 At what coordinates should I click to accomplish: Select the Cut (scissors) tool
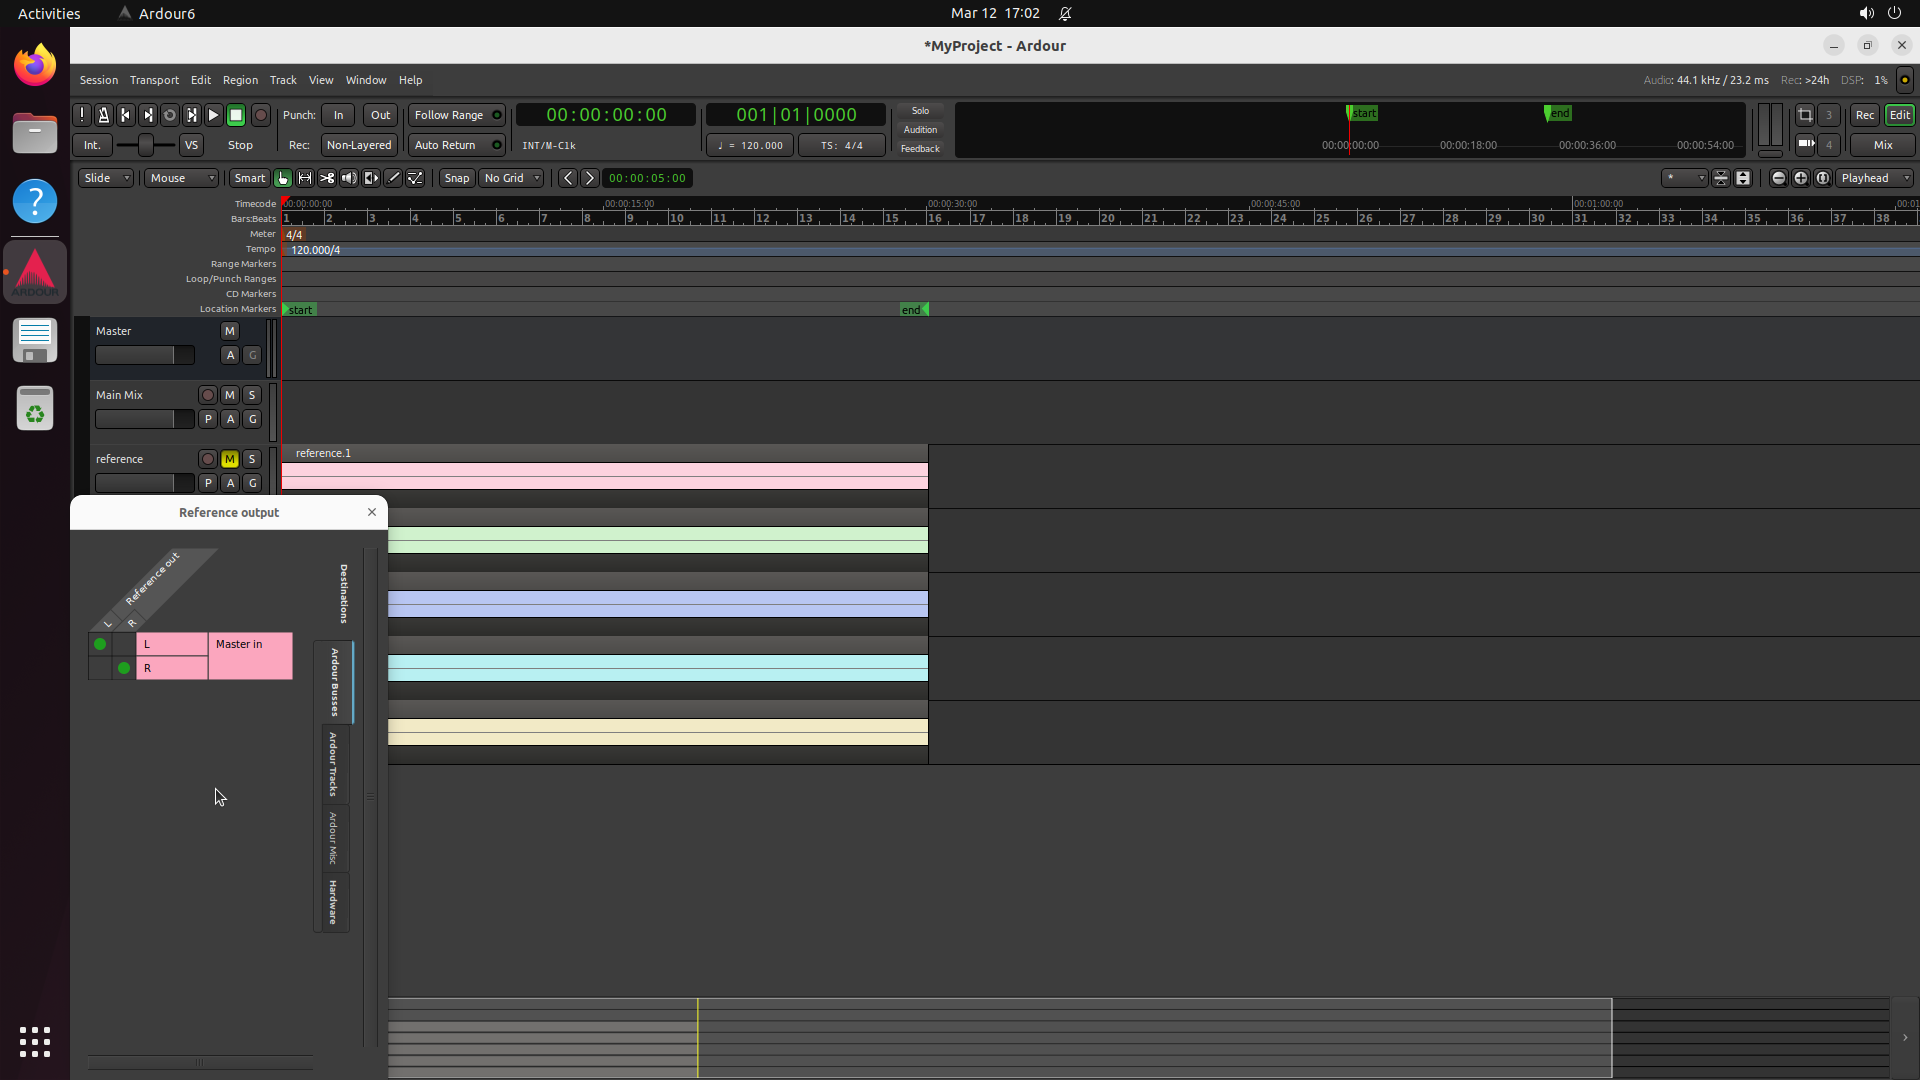point(327,178)
